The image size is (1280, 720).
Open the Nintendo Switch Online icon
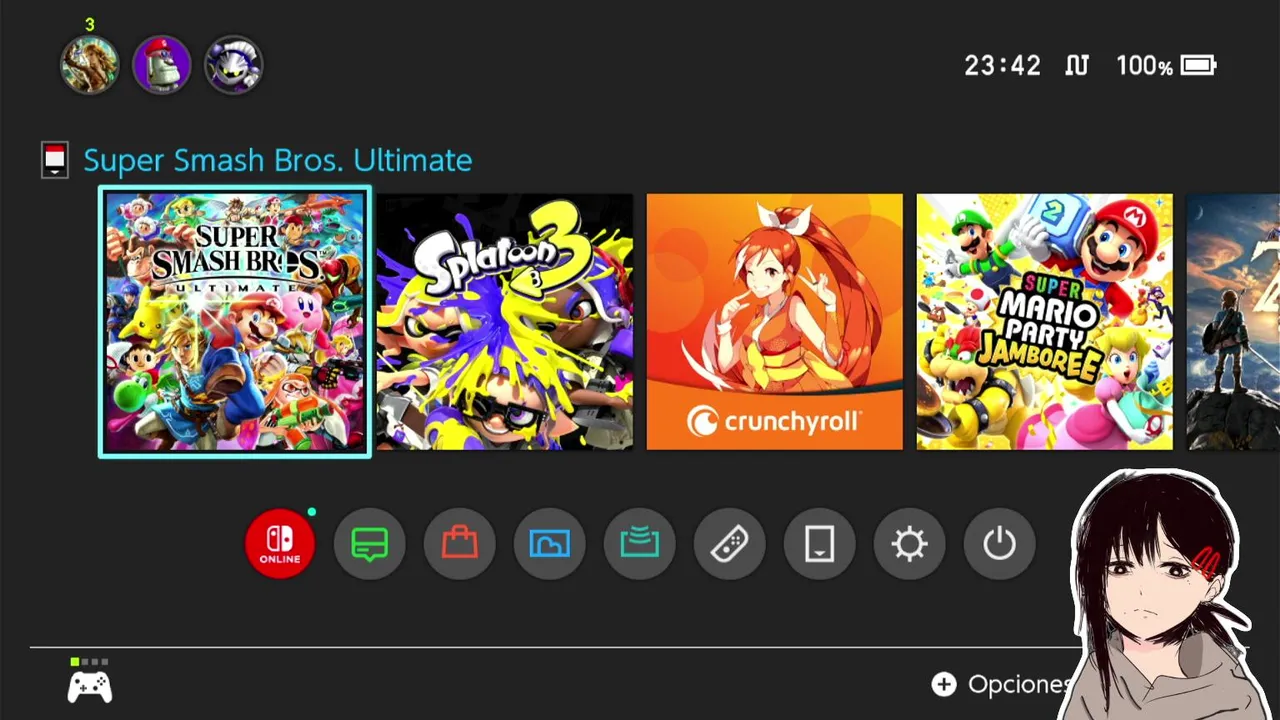280,544
